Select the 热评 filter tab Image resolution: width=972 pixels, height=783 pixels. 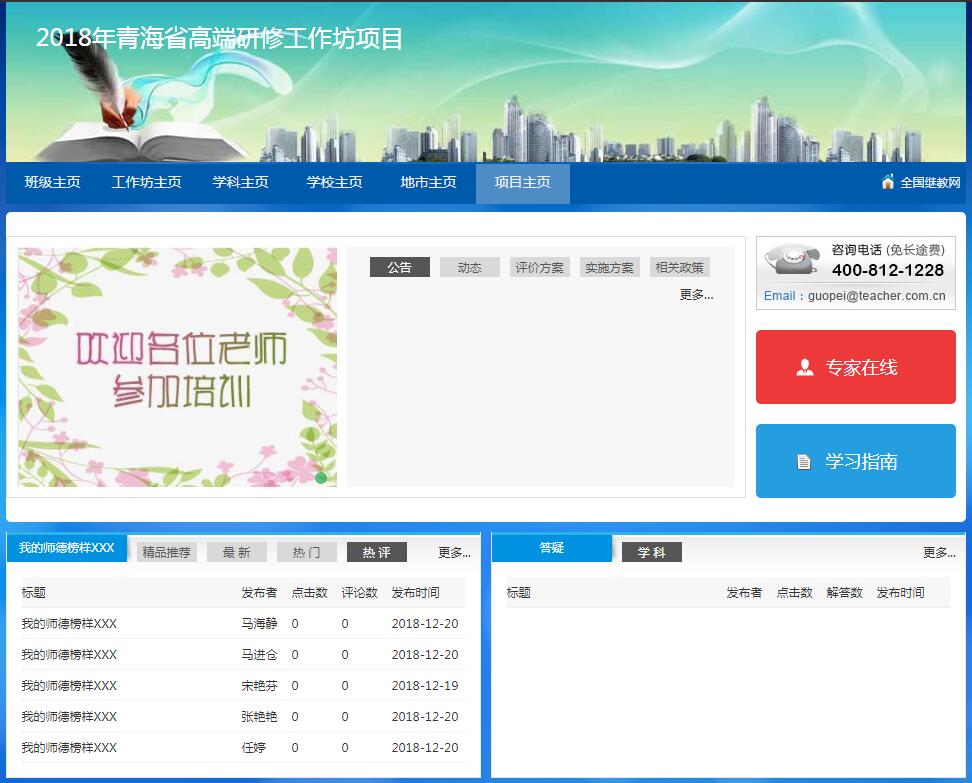pos(377,552)
